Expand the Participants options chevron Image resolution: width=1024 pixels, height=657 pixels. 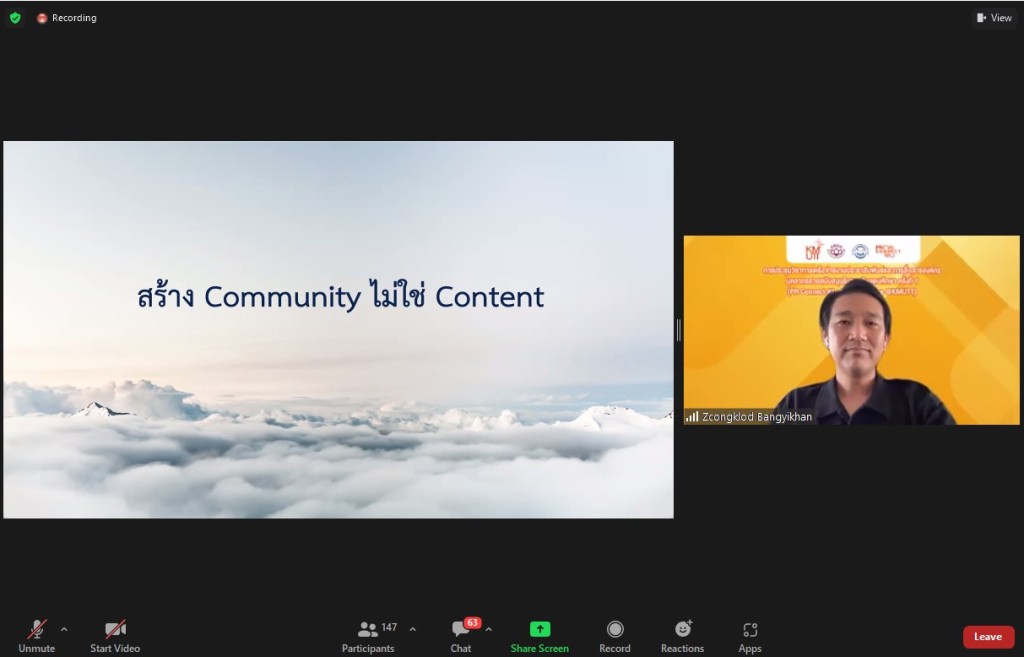coord(413,629)
